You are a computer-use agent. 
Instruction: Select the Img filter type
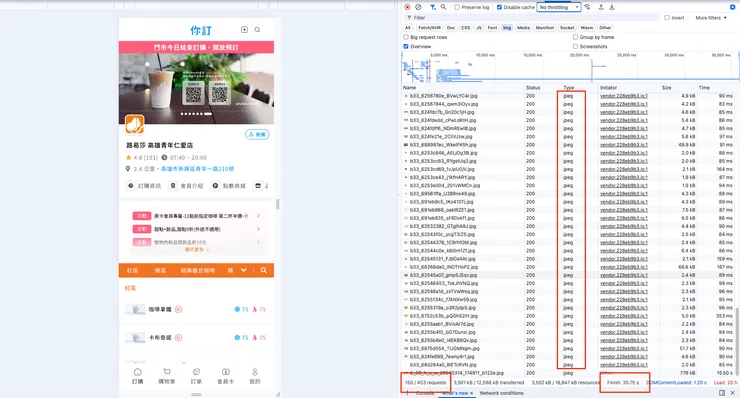[507, 27]
